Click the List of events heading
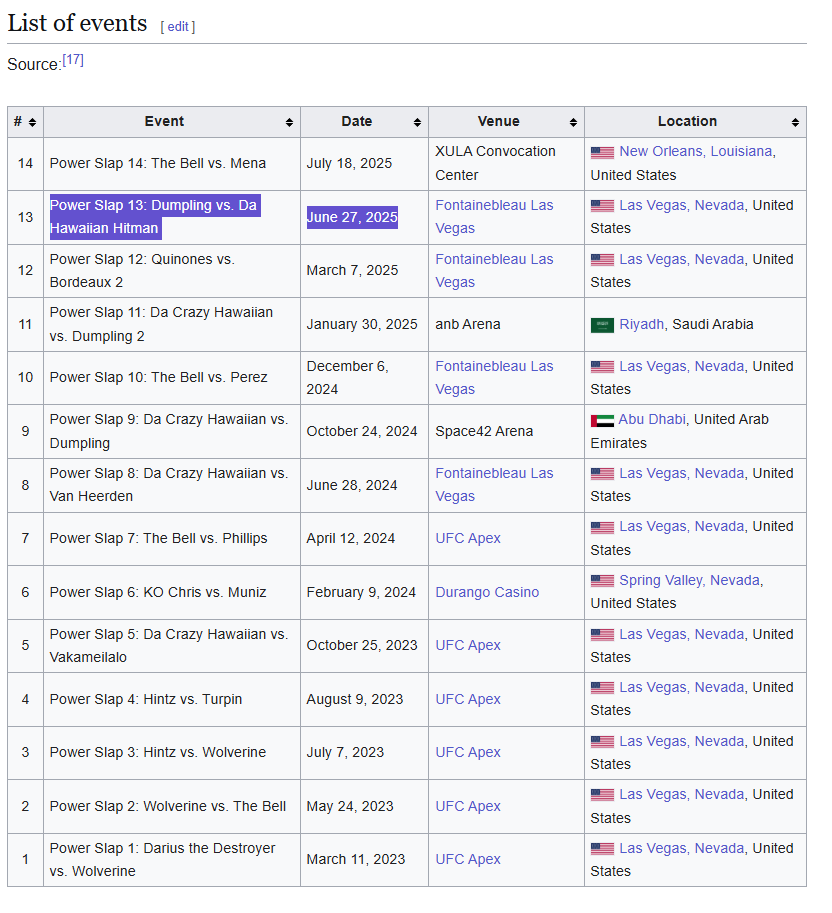This screenshot has height=913, width=832. click(77, 23)
